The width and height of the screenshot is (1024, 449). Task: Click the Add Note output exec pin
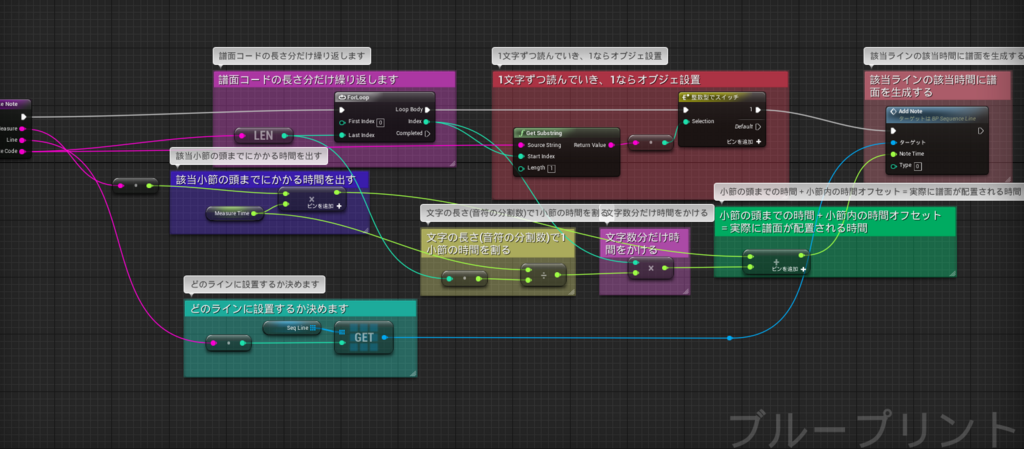(x=981, y=131)
